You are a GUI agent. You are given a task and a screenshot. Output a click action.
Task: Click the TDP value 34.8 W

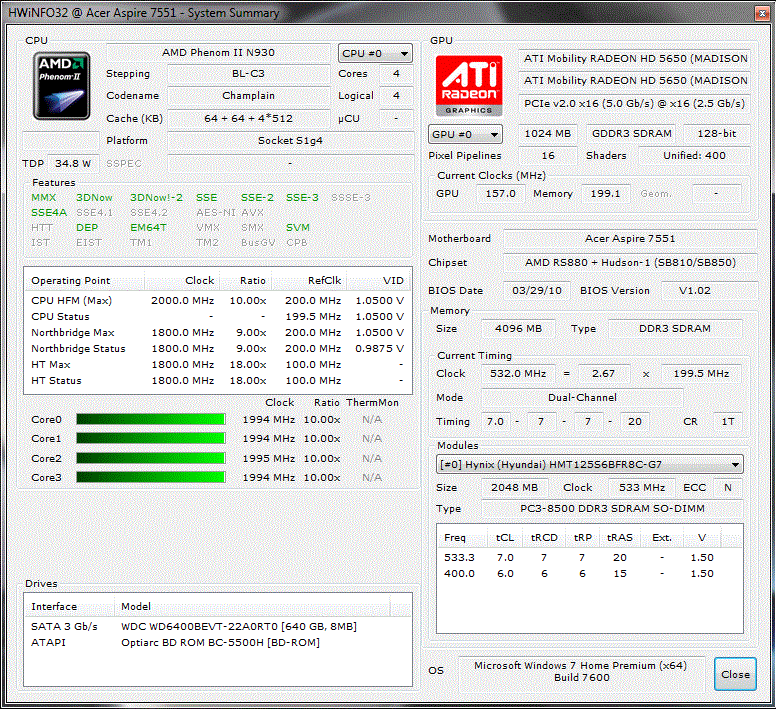click(x=73, y=163)
